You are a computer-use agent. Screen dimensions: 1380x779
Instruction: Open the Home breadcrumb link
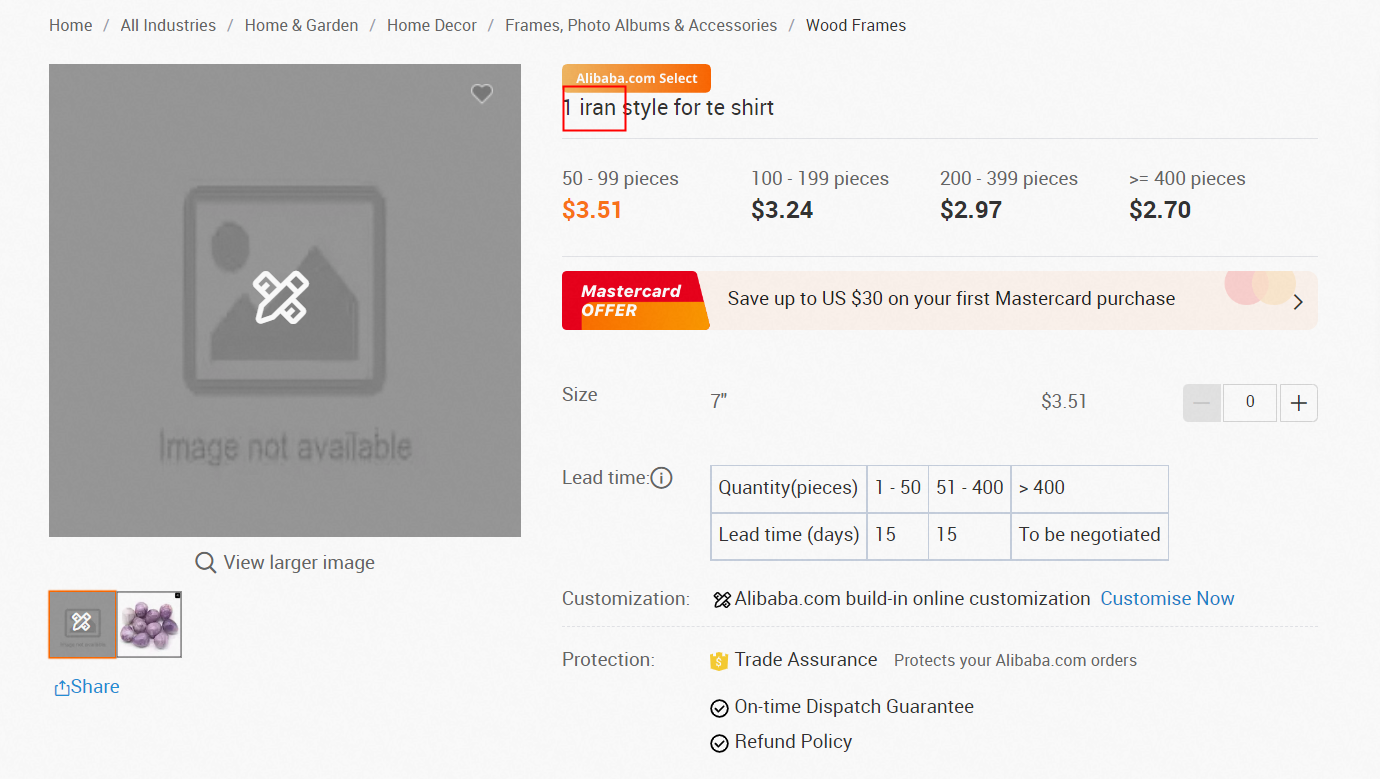[70, 26]
